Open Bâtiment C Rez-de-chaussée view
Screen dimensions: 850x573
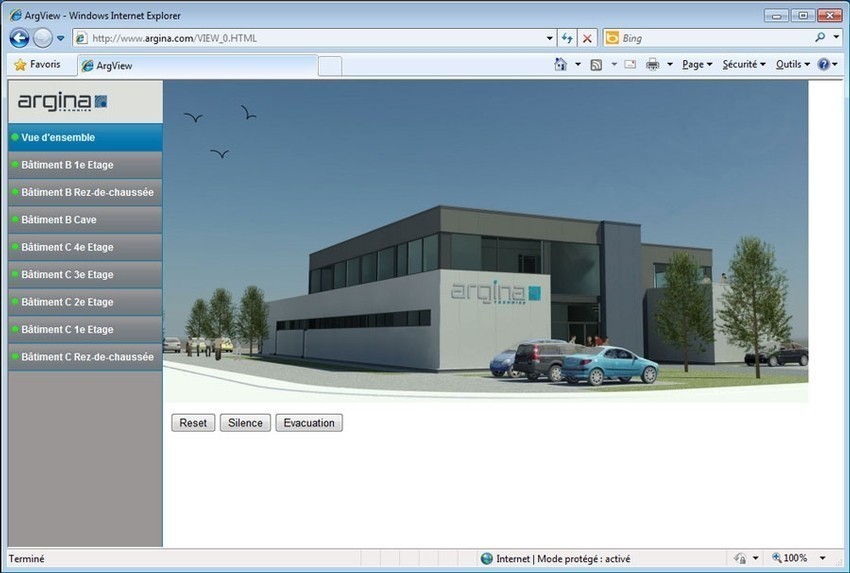pyautogui.click(x=85, y=357)
